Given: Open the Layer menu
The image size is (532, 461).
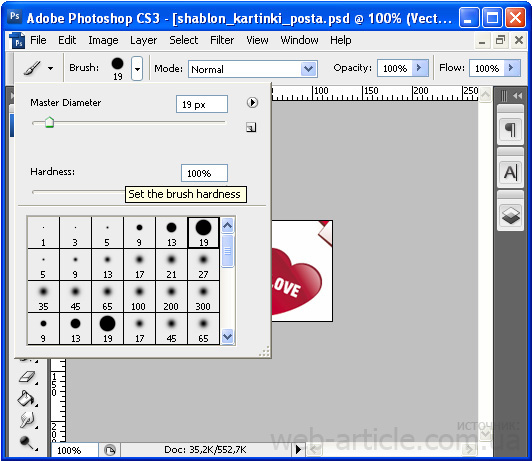Looking at the screenshot, I should pyautogui.click(x=144, y=40).
